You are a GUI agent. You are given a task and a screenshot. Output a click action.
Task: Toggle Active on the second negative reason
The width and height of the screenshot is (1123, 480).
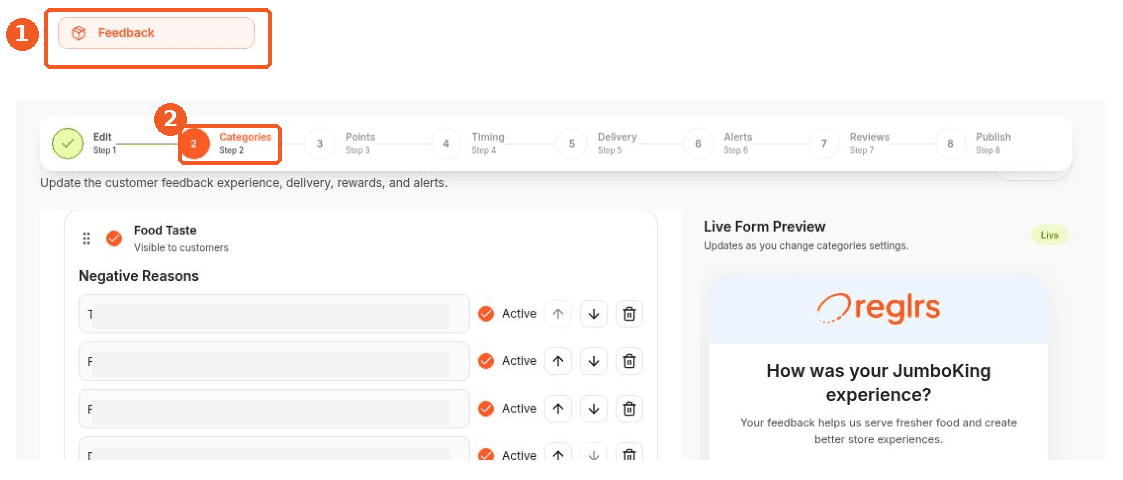[x=486, y=361]
